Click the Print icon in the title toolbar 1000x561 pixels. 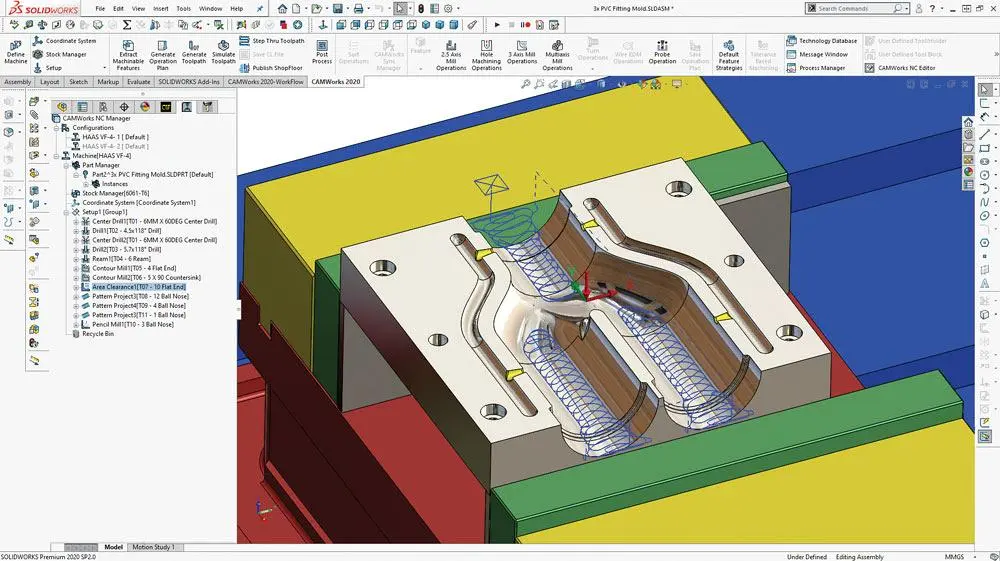click(x=359, y=9)
